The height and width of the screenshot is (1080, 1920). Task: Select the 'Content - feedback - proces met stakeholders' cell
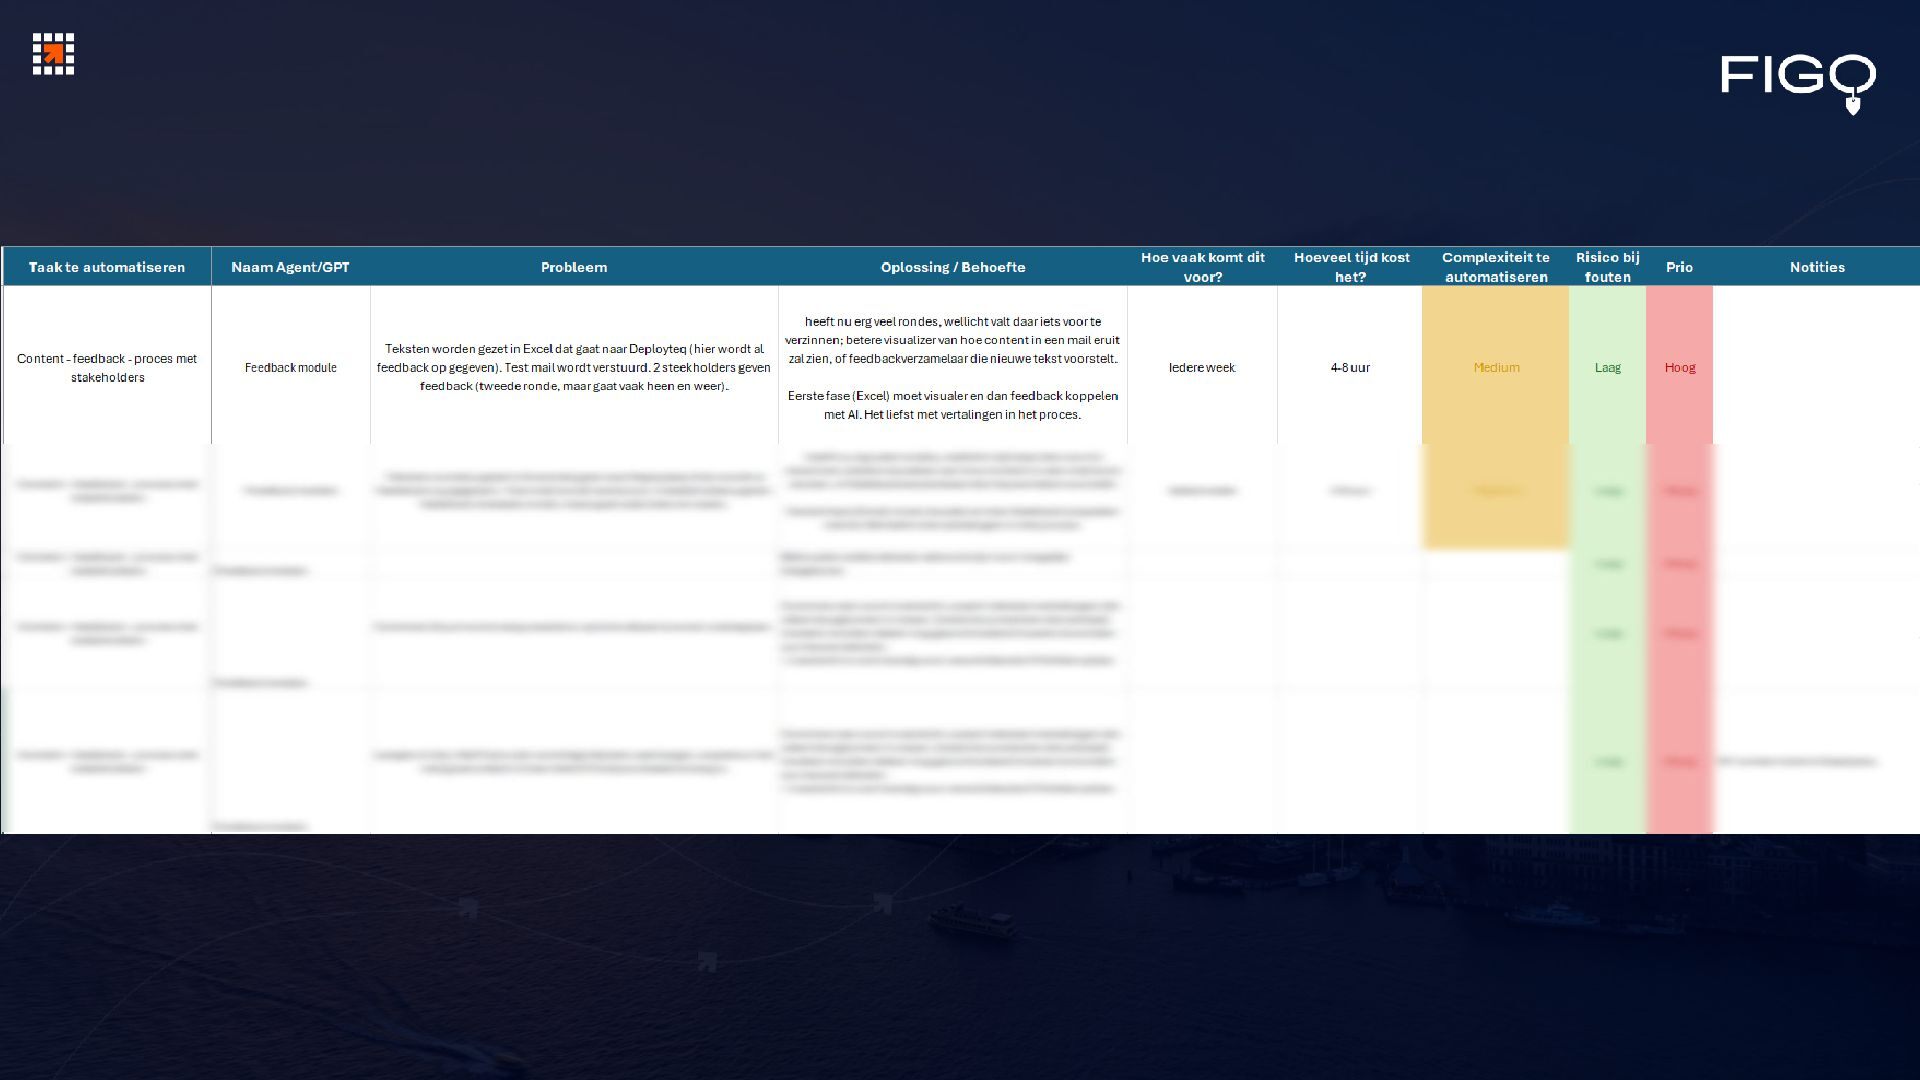[x=107, y=368]
